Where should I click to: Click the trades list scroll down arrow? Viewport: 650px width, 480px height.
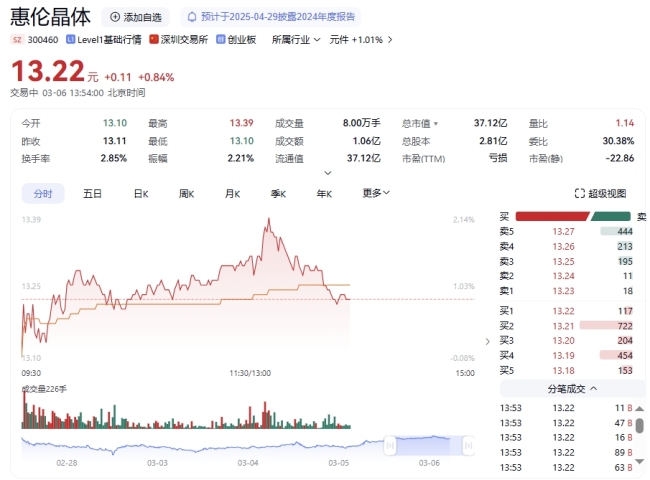(640, 461)
